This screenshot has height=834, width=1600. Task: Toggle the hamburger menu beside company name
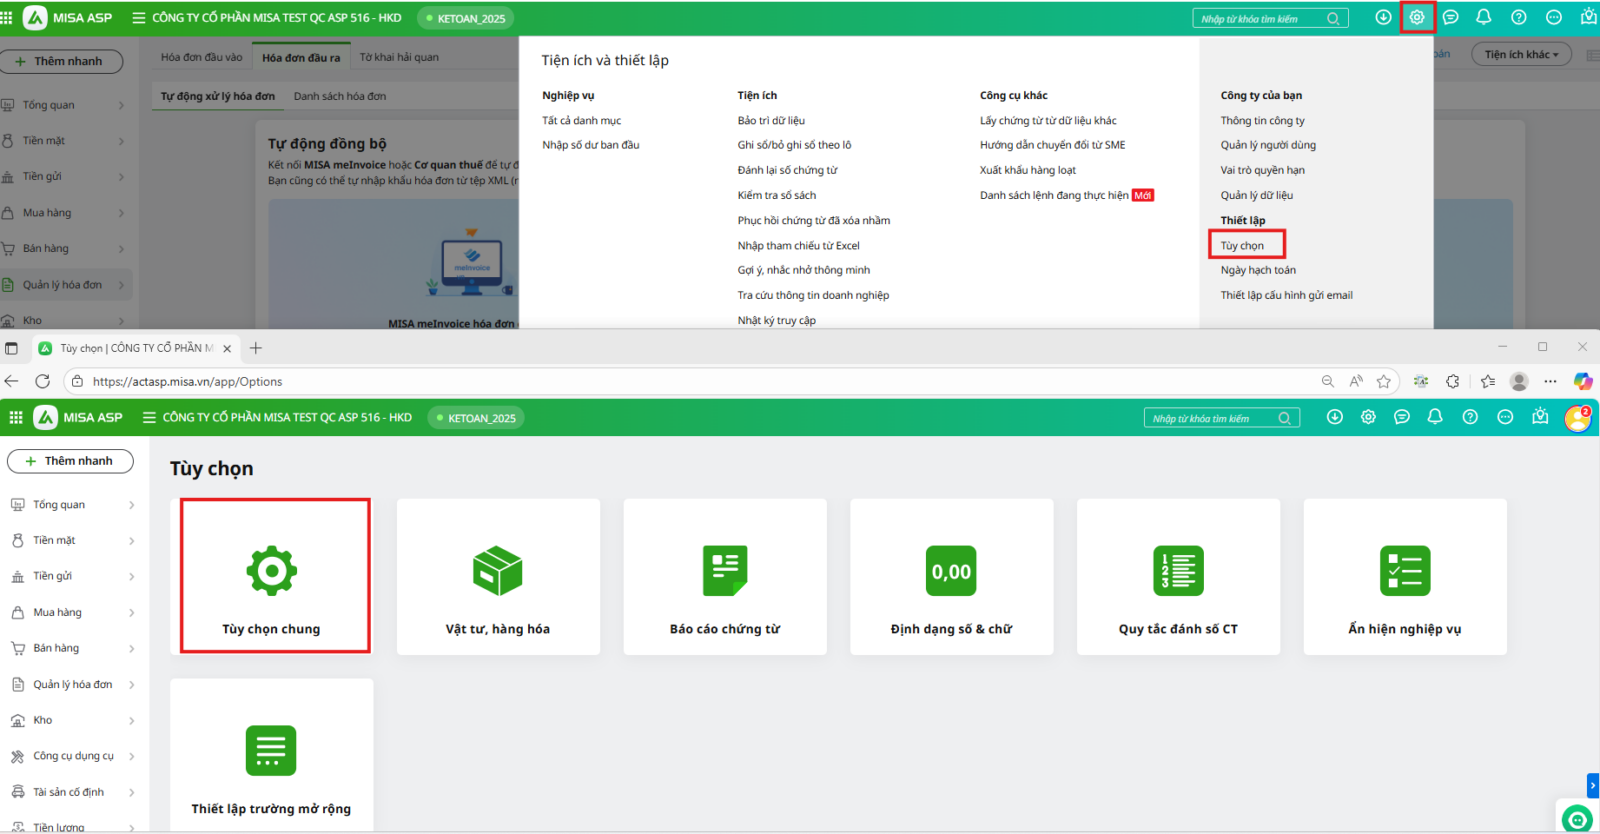(x=149, y=417)
